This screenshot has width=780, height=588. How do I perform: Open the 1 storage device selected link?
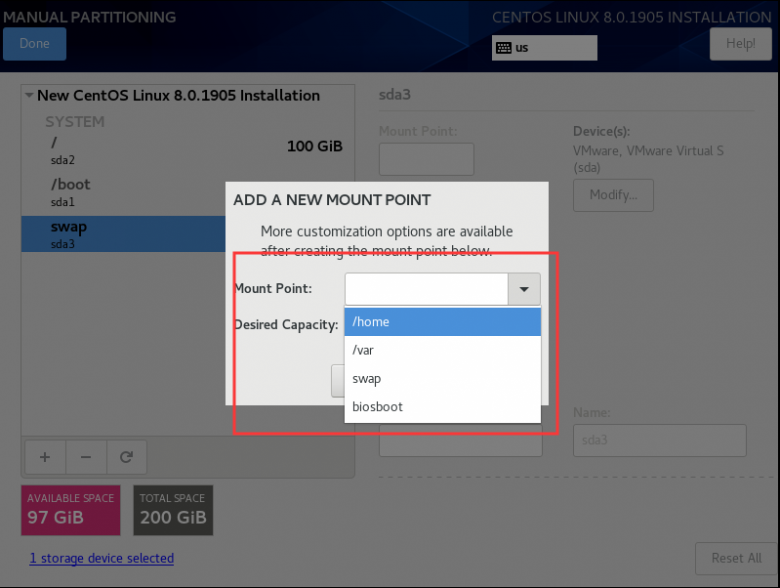click(x=101, y=558)
